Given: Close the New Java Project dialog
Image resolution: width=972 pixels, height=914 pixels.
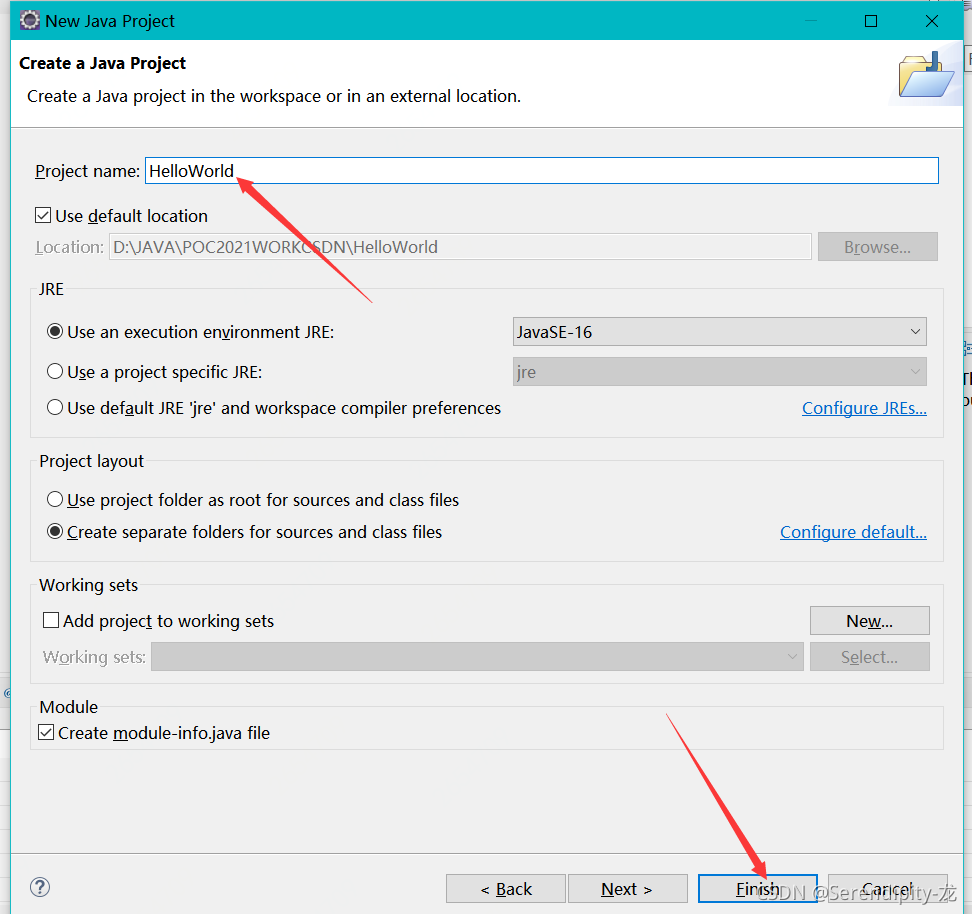Looking at the screenshot, I should [931, 21].
